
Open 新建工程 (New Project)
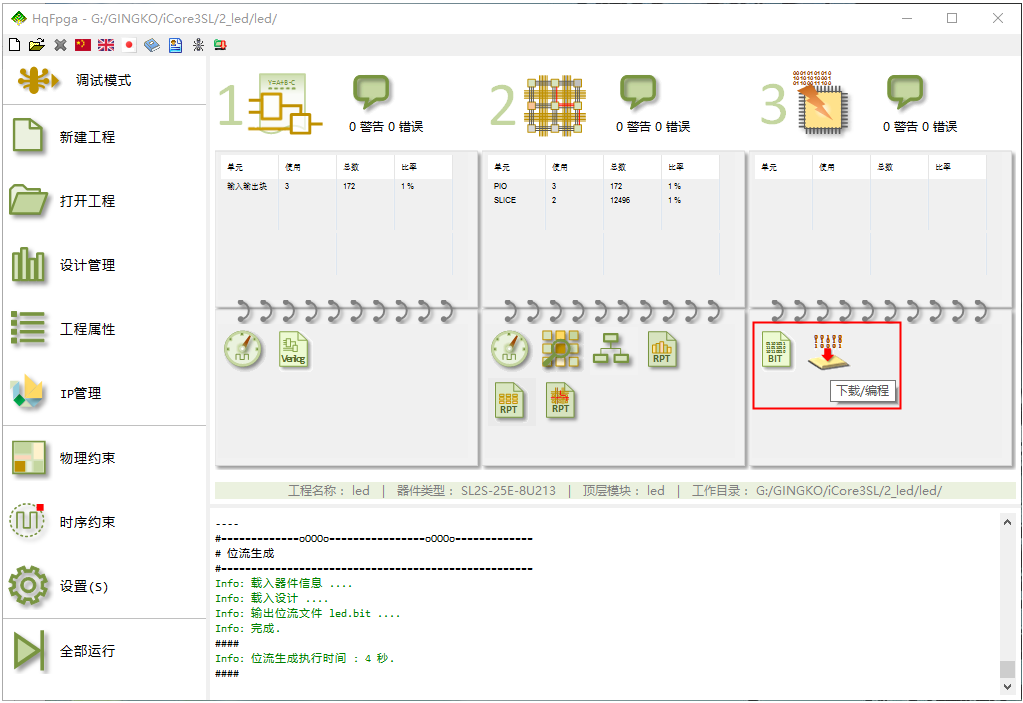click(x=87, y=137)
